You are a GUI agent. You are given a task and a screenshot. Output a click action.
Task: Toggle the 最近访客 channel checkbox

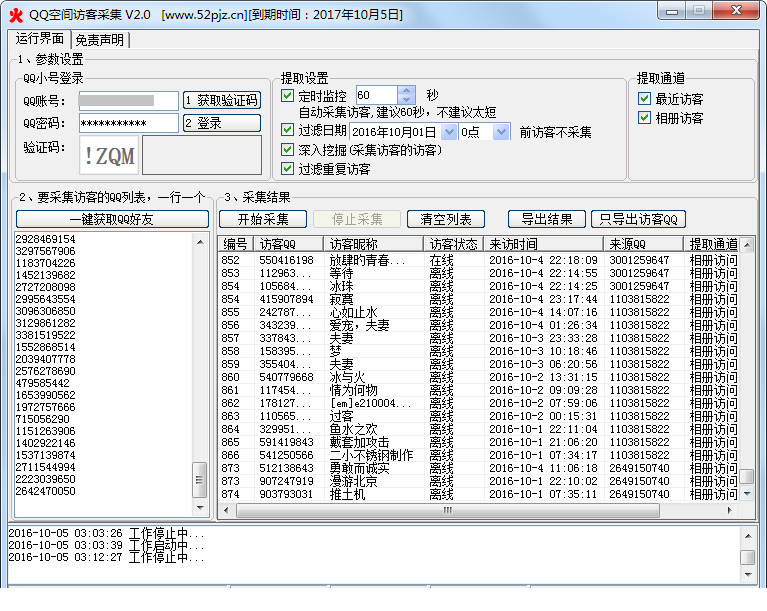pos(645,99)
